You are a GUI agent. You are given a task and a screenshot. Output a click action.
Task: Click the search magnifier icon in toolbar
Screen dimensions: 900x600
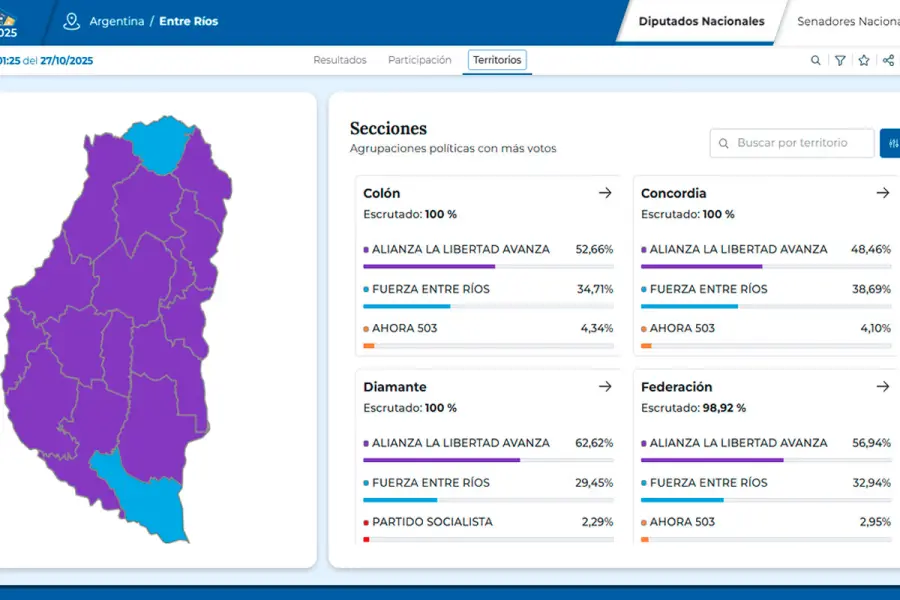coord(816,61)
